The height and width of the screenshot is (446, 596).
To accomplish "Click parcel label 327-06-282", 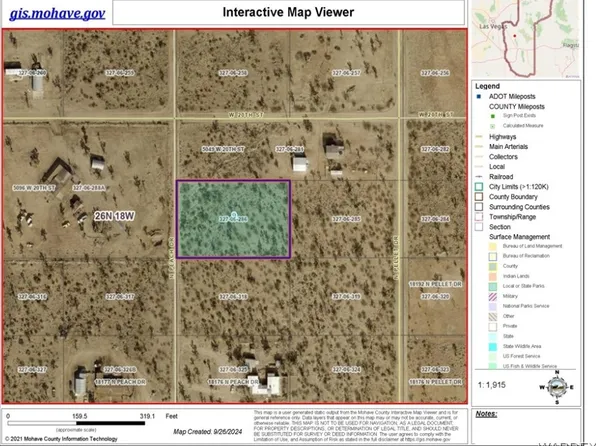I will coord(435,149).
